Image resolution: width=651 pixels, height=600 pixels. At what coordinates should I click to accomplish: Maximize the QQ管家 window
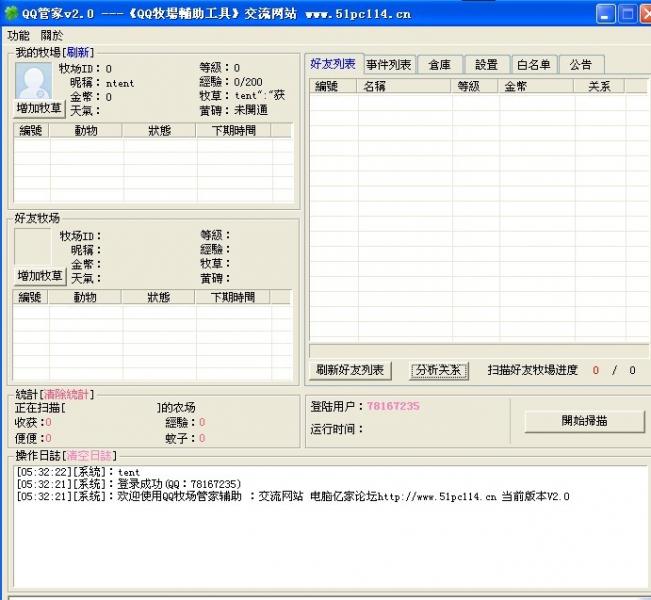[627, 15]
